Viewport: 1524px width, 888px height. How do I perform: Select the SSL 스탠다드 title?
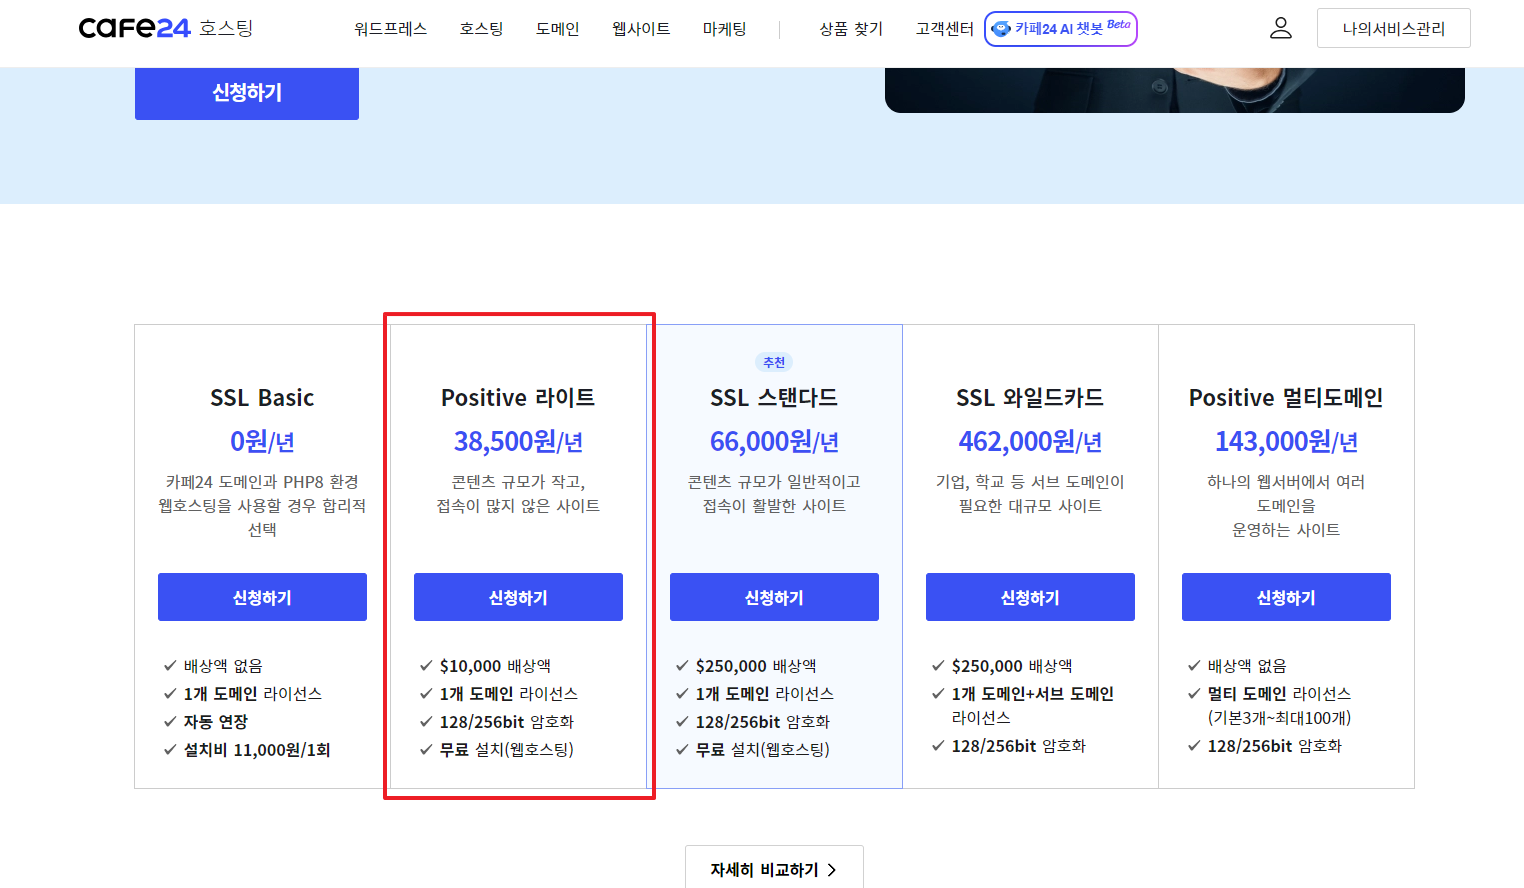click(x=774, y=398)
